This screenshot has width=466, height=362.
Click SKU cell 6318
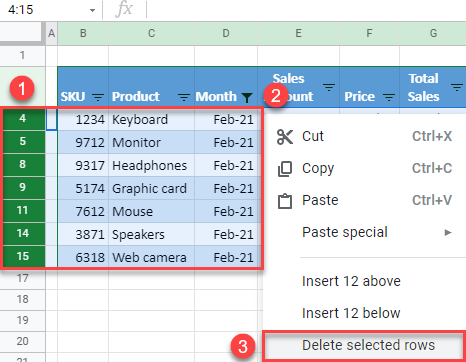click(x=83, y=257)
